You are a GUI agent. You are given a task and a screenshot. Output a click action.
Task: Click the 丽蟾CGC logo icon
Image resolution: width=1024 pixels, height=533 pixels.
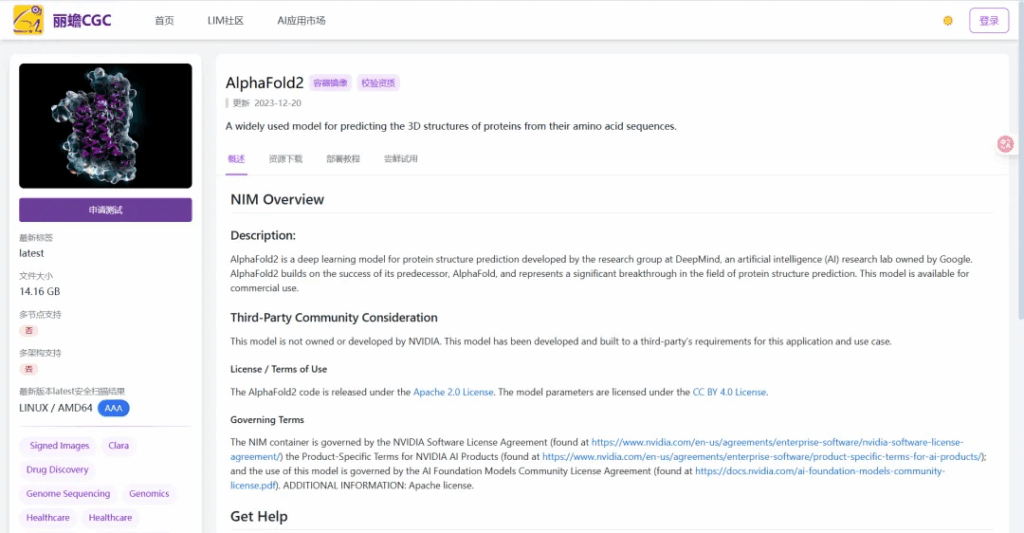[28, 20]
